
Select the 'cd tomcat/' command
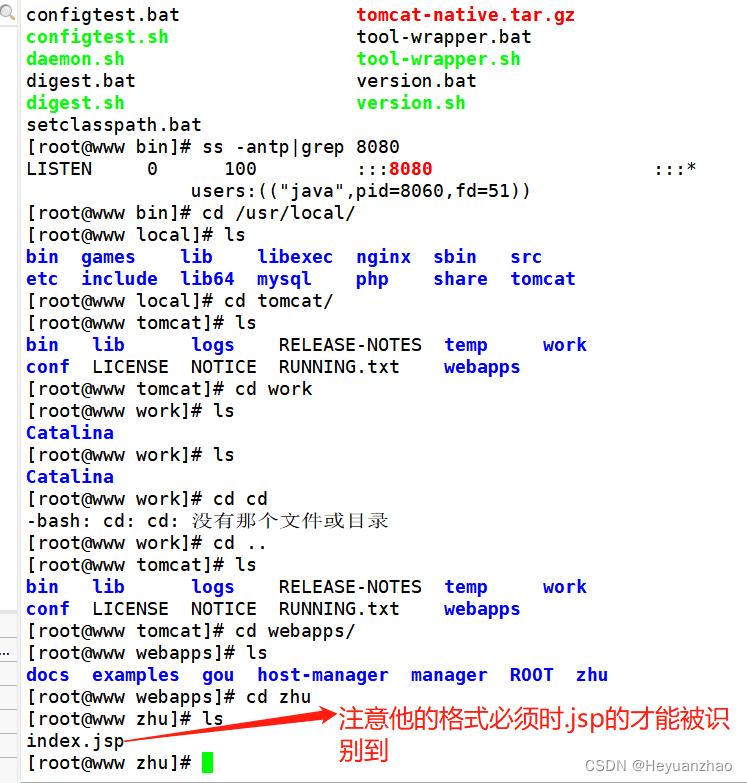279,301
